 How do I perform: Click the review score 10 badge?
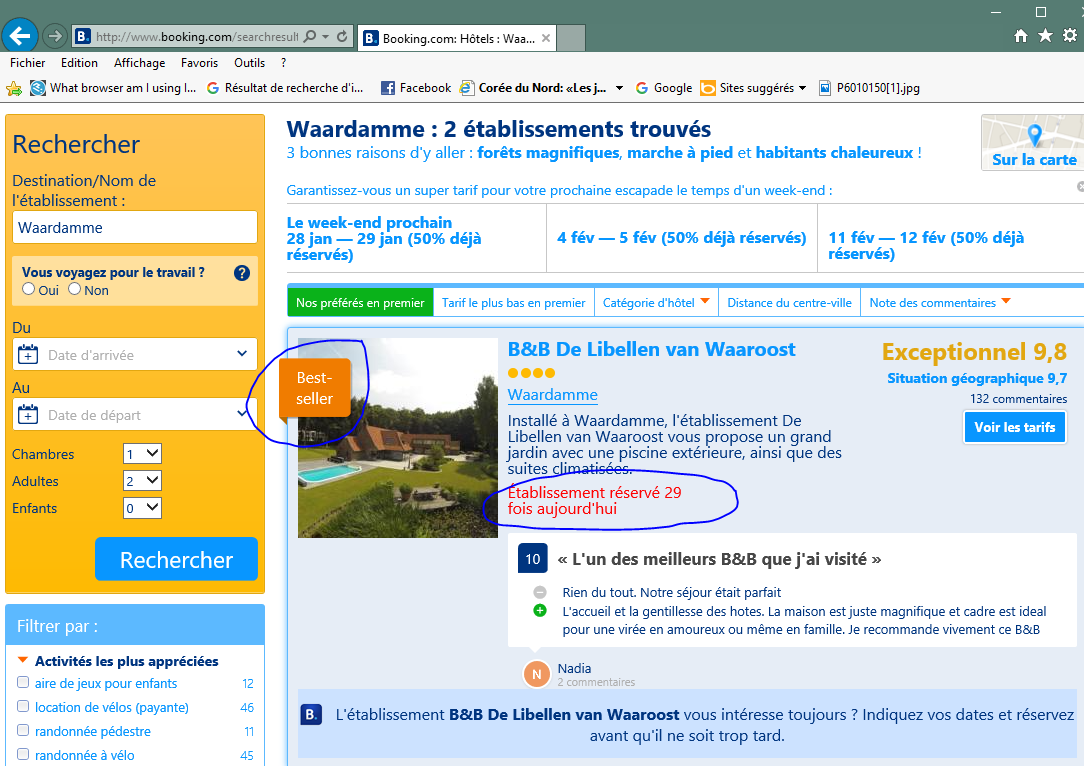(532, 559)
